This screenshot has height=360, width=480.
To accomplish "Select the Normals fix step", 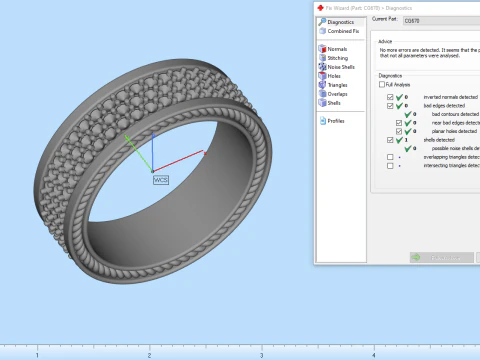I will pos(333,49).
